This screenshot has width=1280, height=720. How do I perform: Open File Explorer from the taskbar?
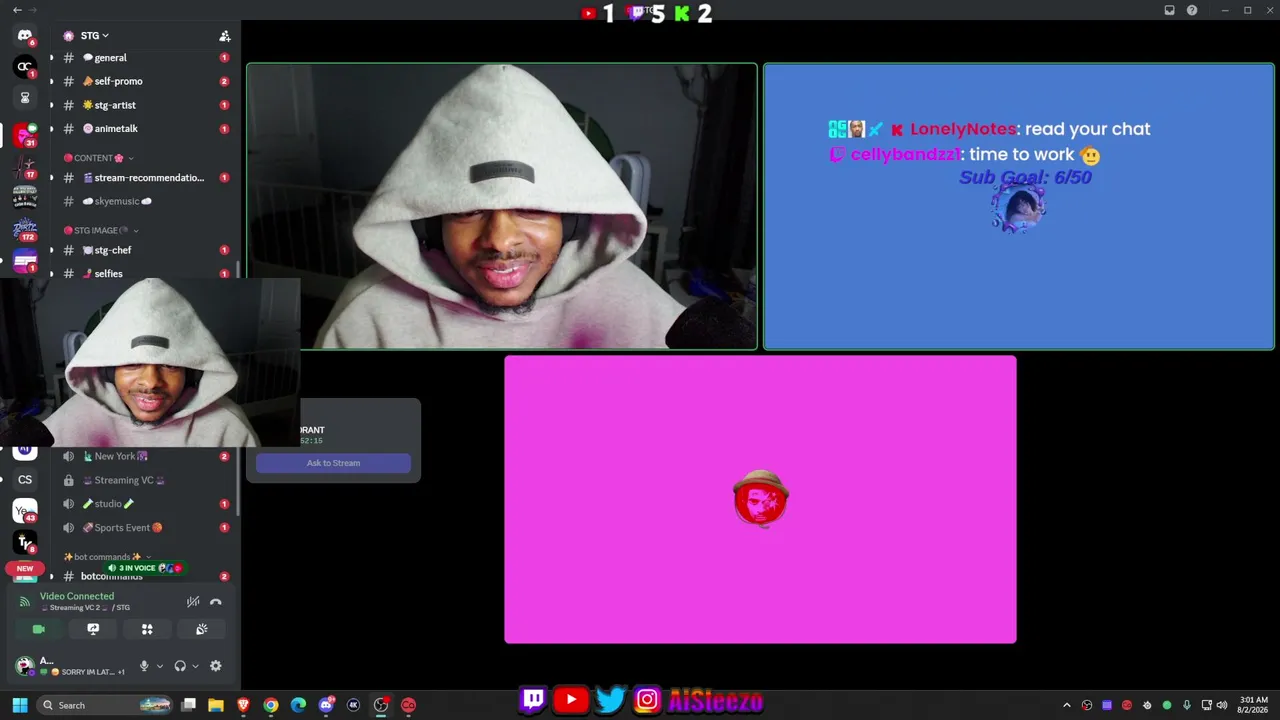pyautogui.click(x=215, y=705)
